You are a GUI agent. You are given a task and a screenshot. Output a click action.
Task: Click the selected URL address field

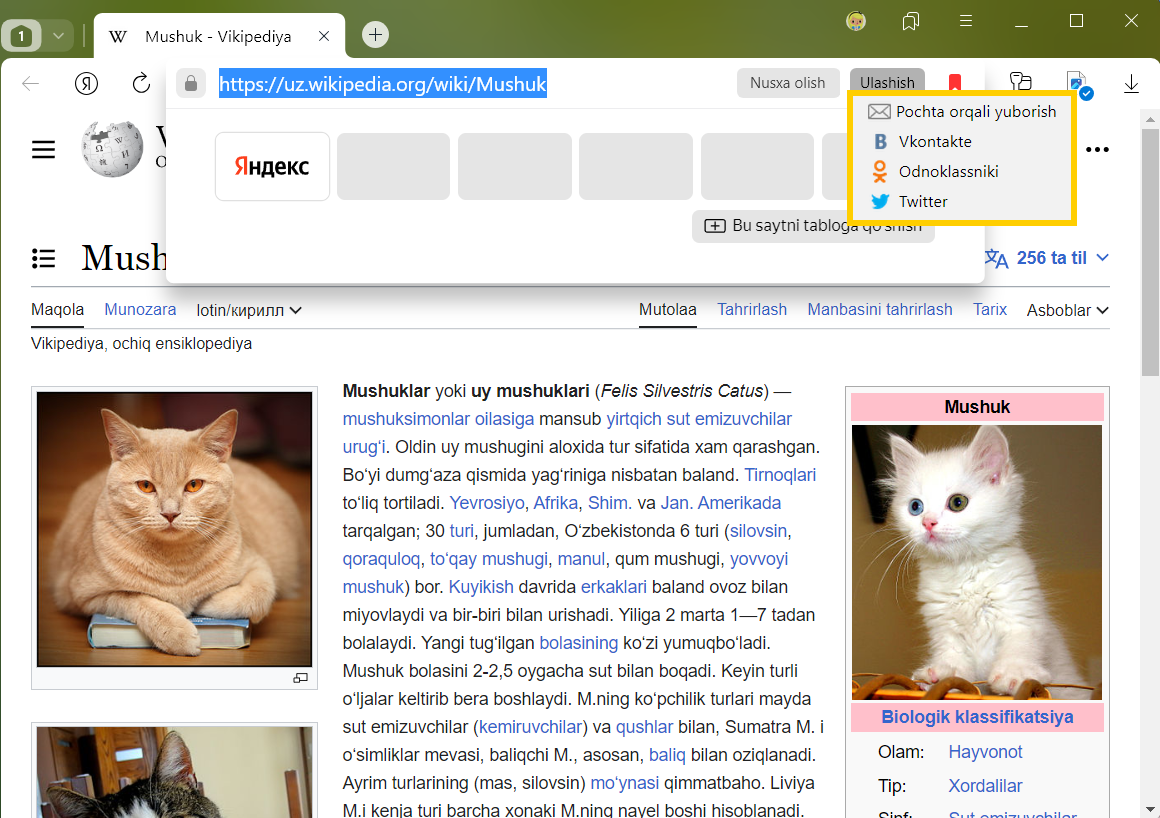pyautogui.click(x=383, y=84)
